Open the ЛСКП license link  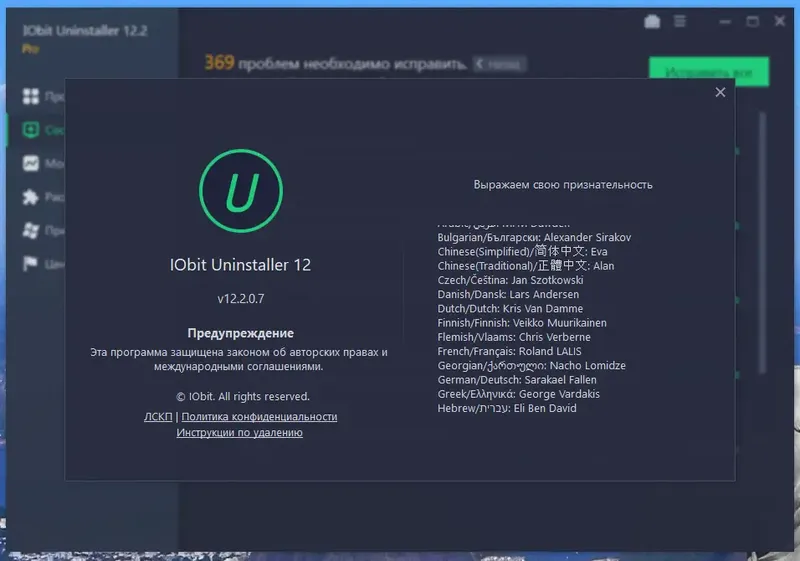pyautogui.click(x=158, y=417)
